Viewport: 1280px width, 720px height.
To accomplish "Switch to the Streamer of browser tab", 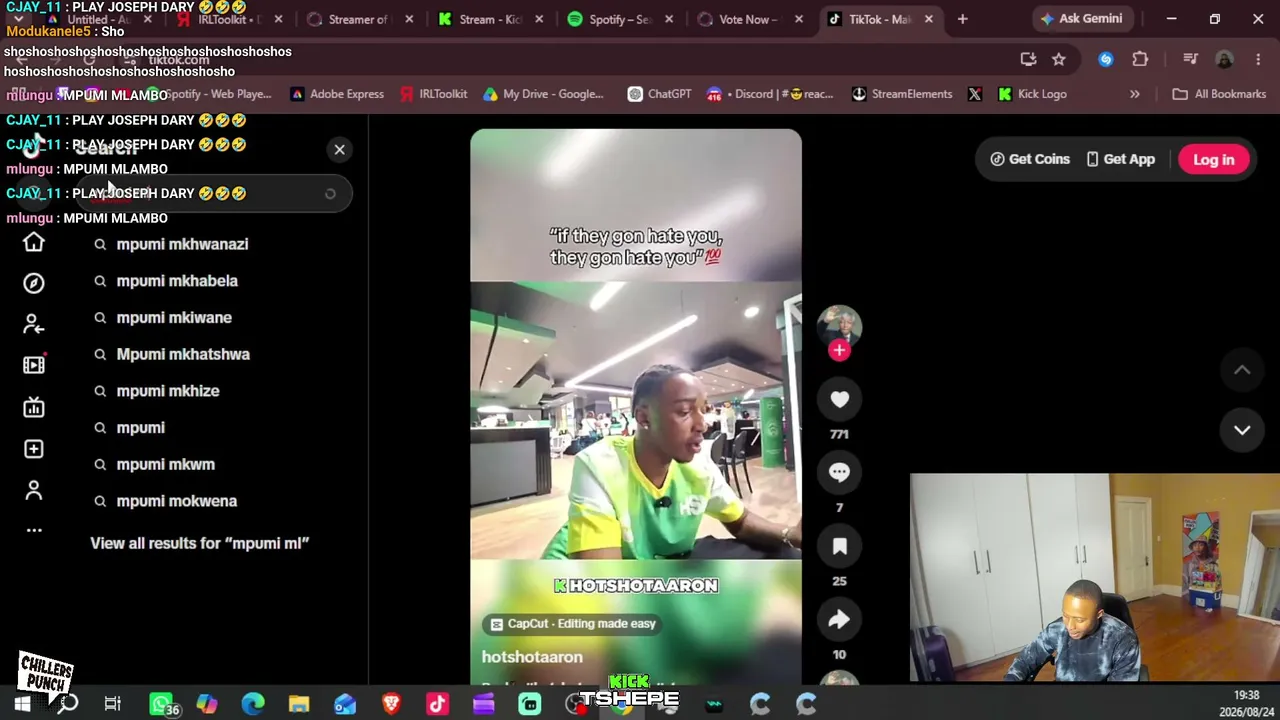I will 358,19.
